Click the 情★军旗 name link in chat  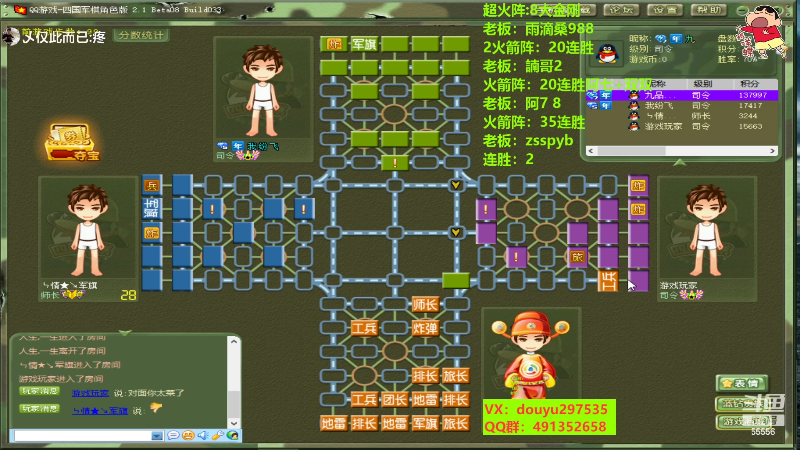pos(100,410)
